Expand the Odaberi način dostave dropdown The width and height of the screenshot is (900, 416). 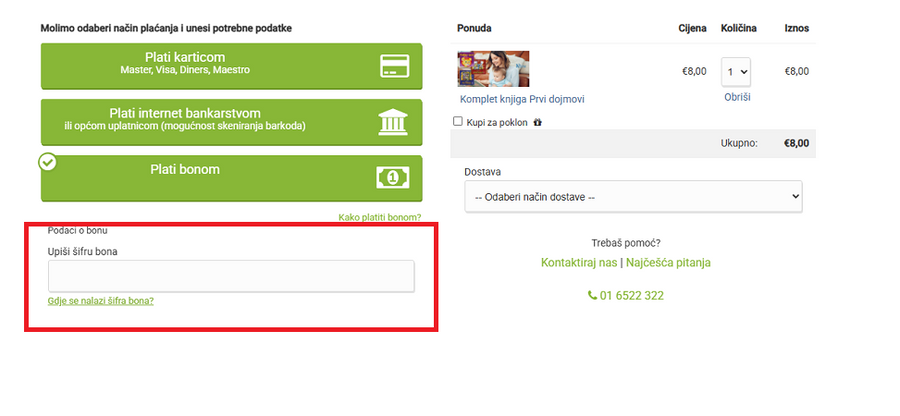coord(633,197)
